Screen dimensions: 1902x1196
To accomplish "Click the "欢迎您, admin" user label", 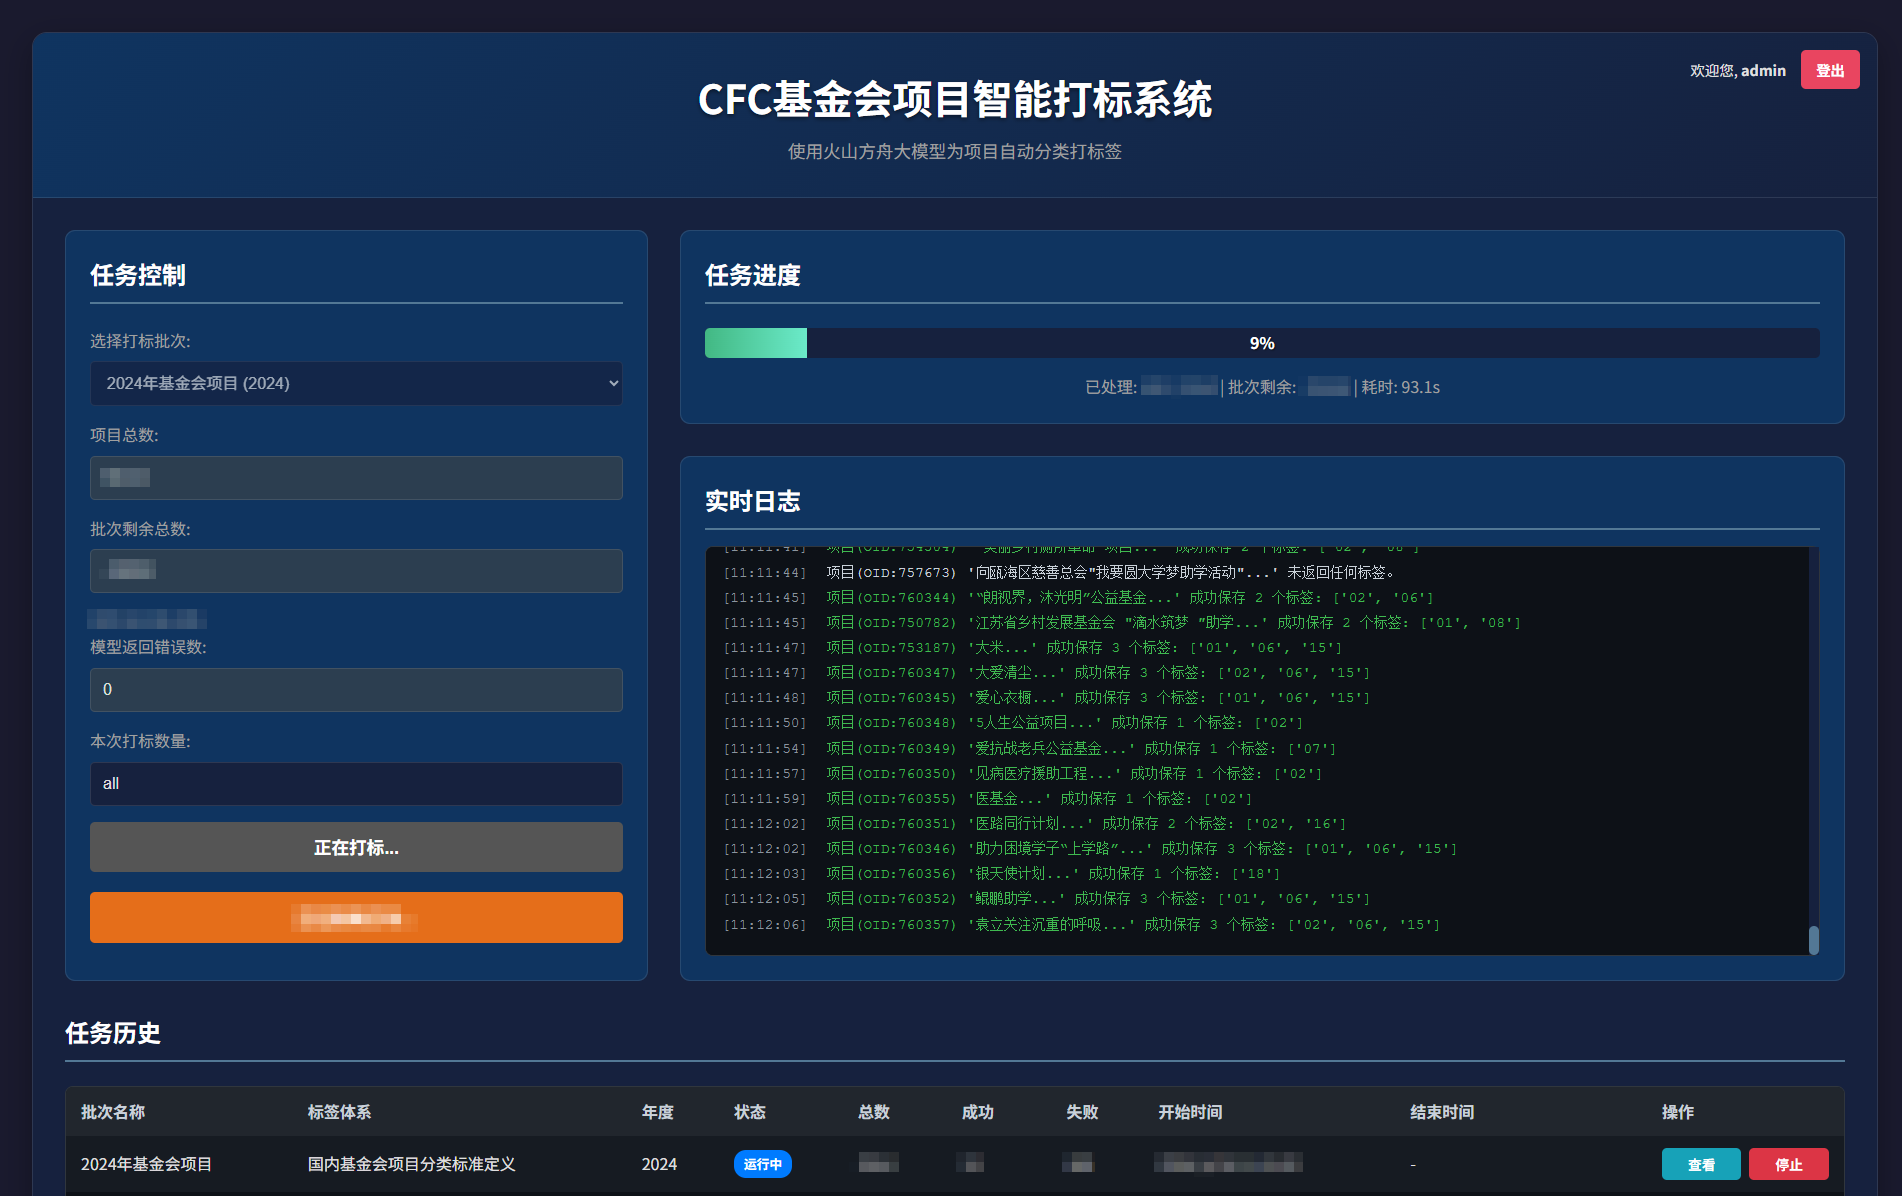I will click(1737, 71).
